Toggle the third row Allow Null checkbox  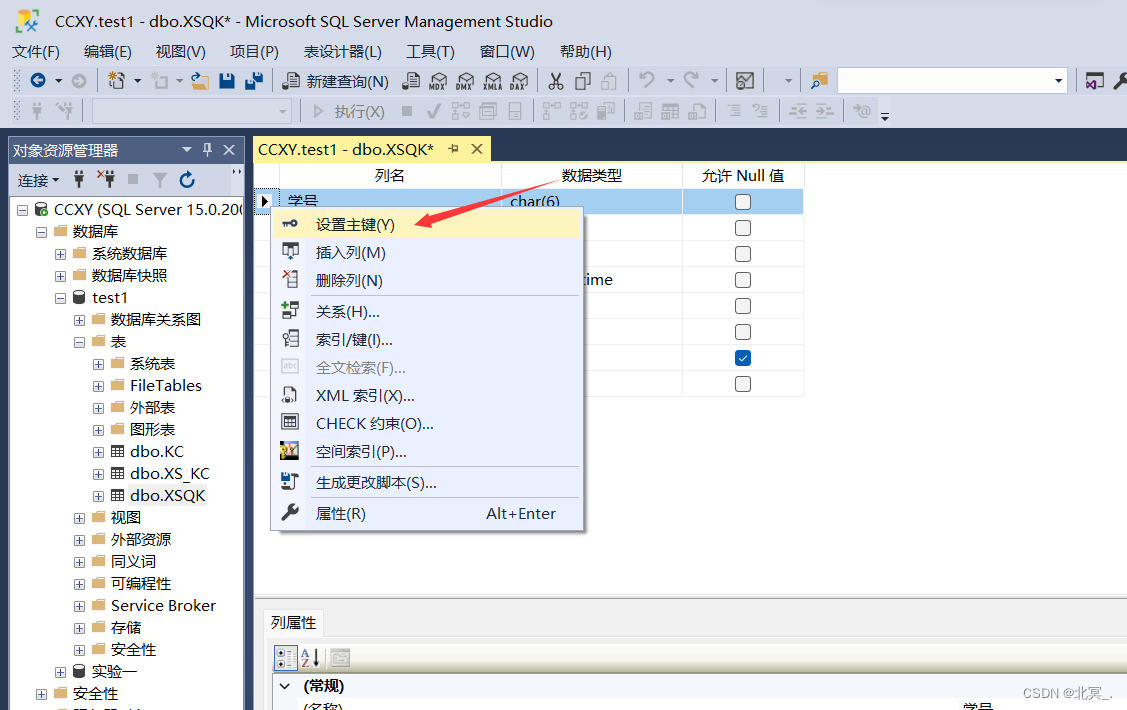[x=742, y=254]
